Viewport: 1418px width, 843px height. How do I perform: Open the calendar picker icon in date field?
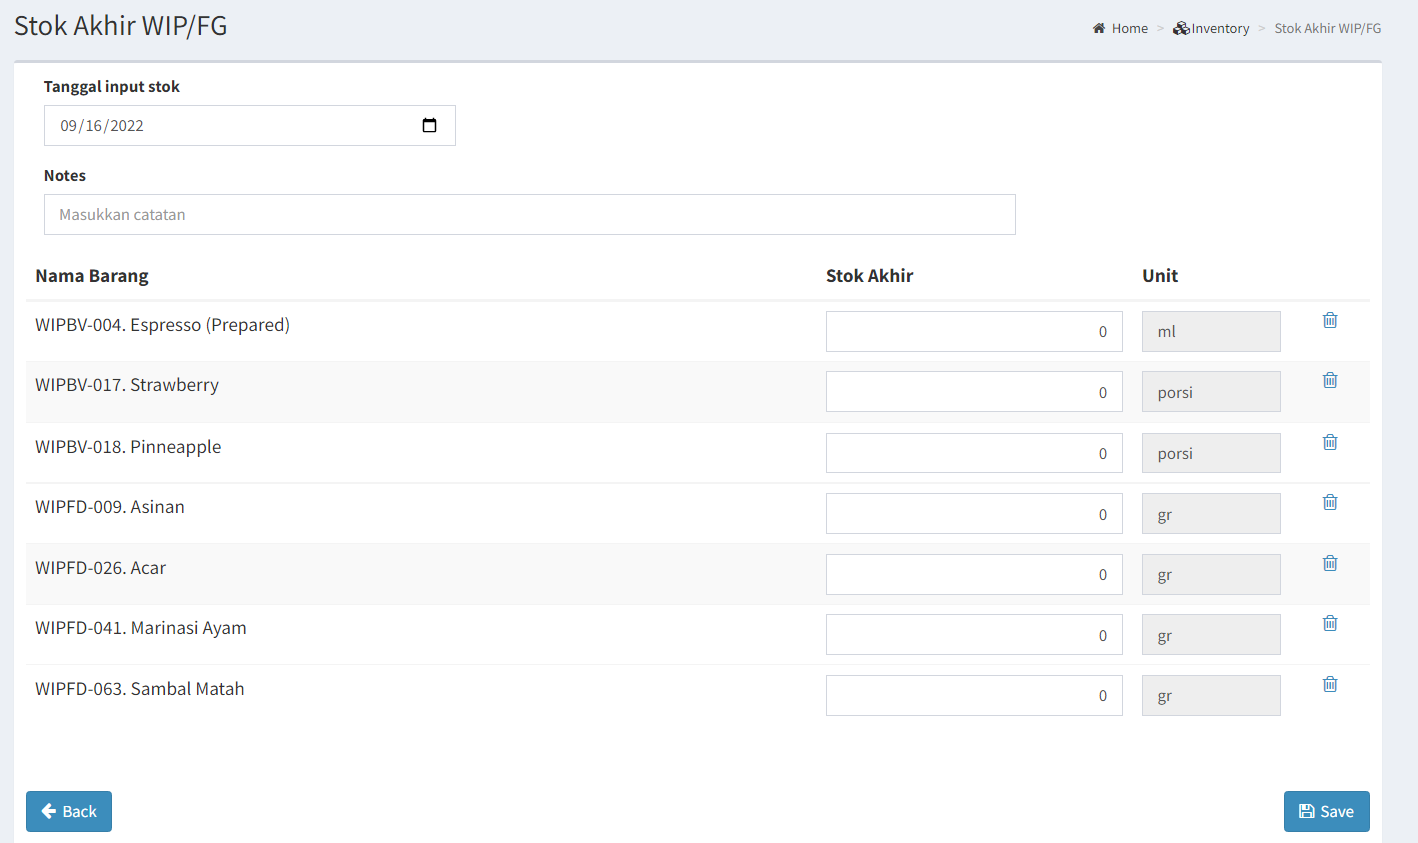[429, 125]
